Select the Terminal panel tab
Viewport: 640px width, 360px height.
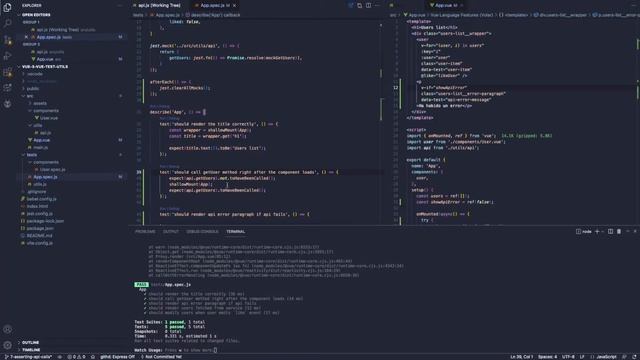(236, 231)
